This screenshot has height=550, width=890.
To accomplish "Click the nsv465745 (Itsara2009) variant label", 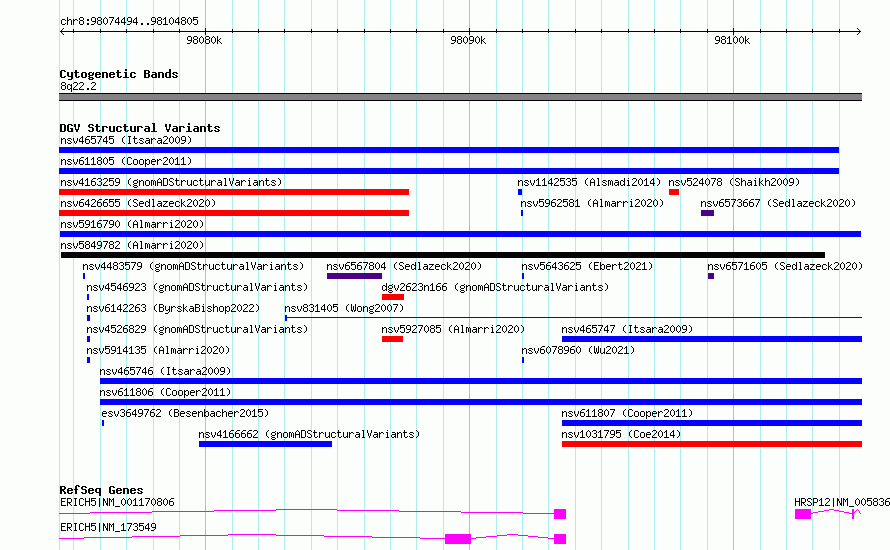I will click(x=126, y=140).
